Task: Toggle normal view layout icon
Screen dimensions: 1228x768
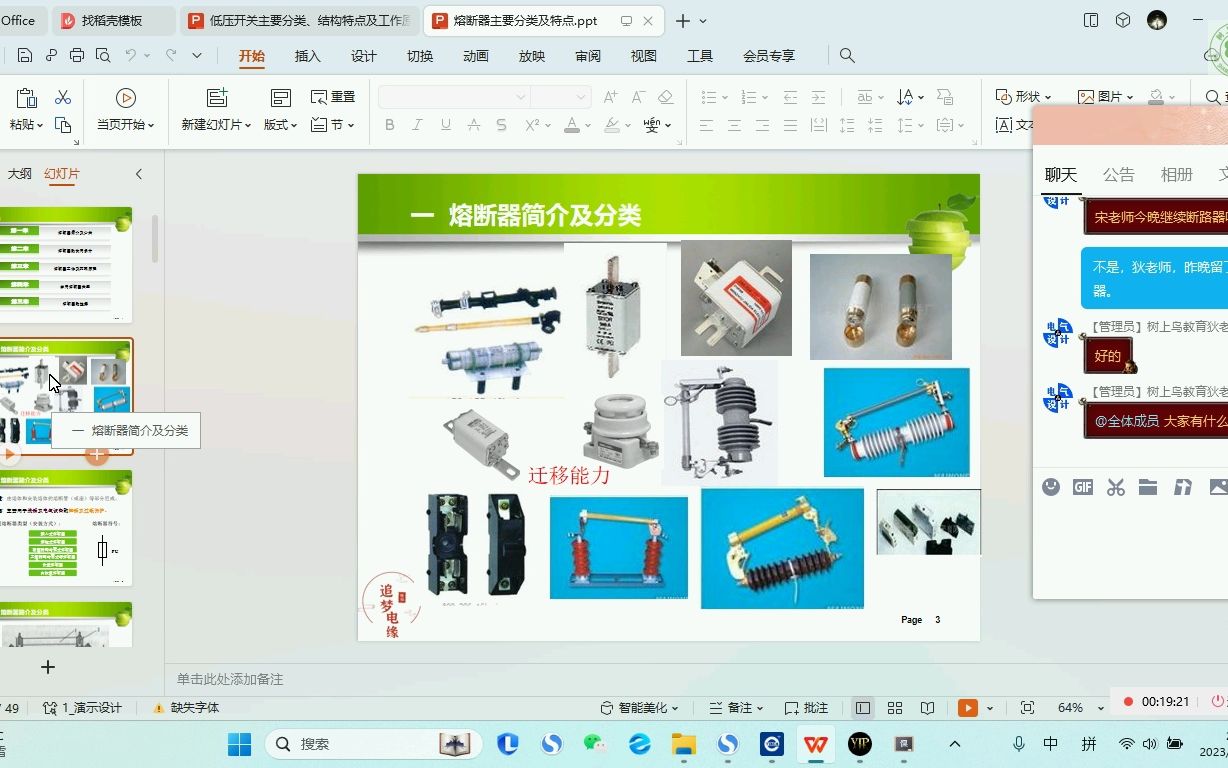Action: (x=862, y=707)
